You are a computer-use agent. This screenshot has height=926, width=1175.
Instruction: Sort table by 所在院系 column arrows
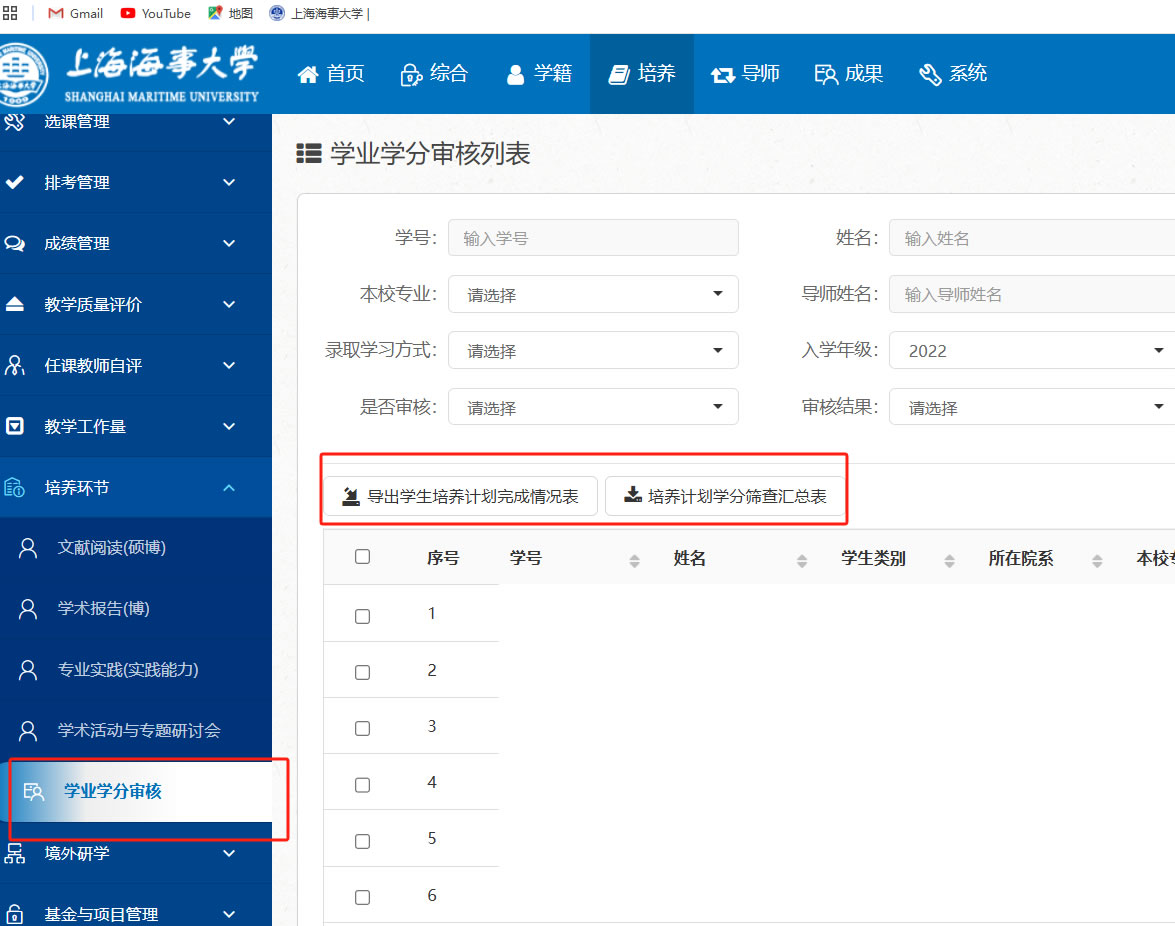pos(1097,560)
